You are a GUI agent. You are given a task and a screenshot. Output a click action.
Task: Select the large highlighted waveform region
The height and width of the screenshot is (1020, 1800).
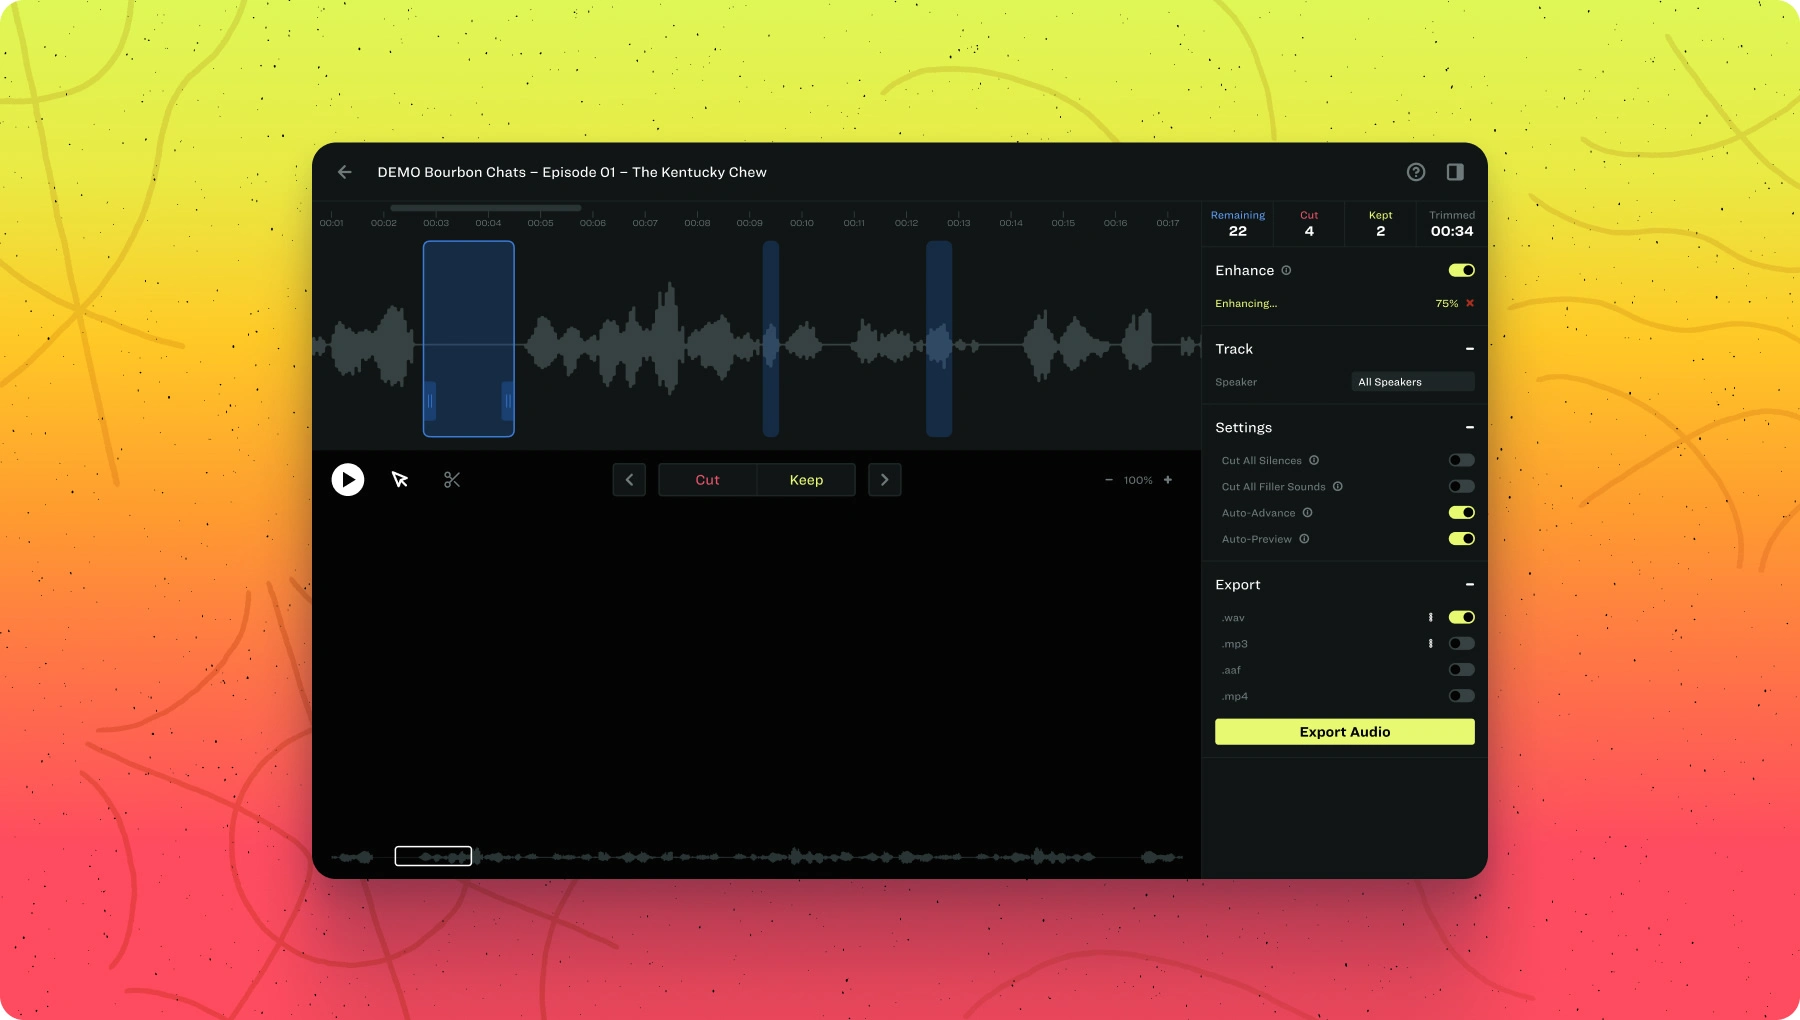pos(469,339)
